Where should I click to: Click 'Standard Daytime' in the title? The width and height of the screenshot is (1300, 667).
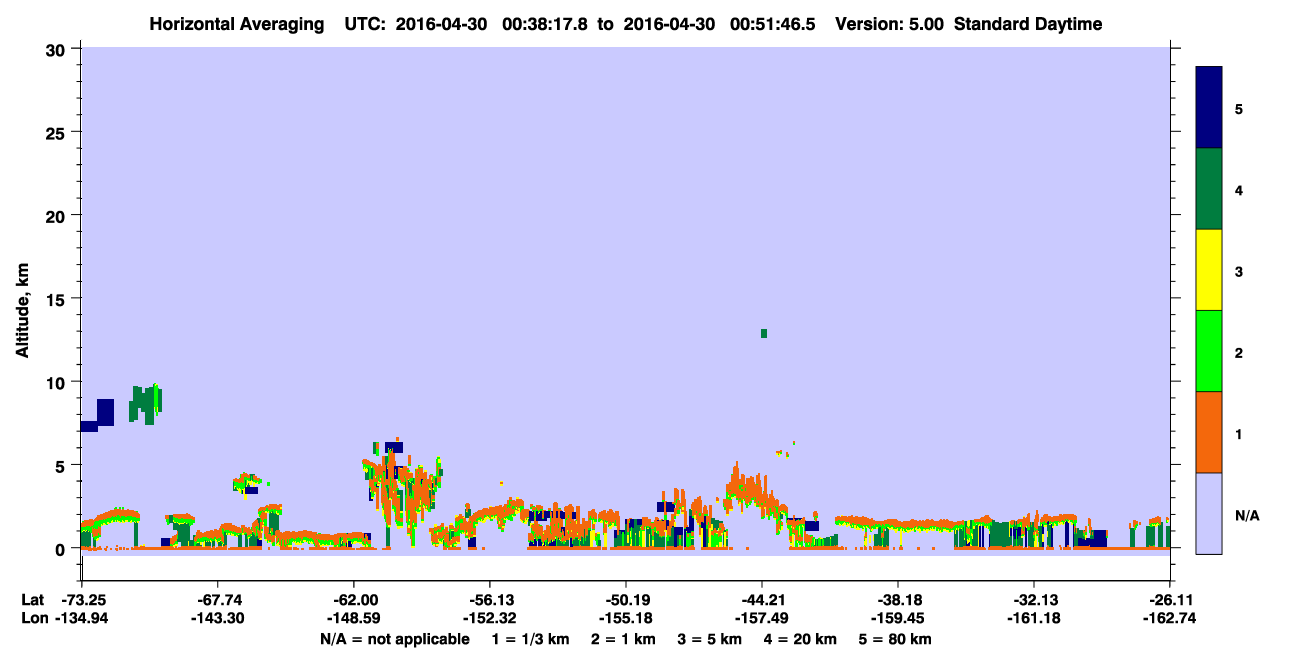click(1028, 24)
